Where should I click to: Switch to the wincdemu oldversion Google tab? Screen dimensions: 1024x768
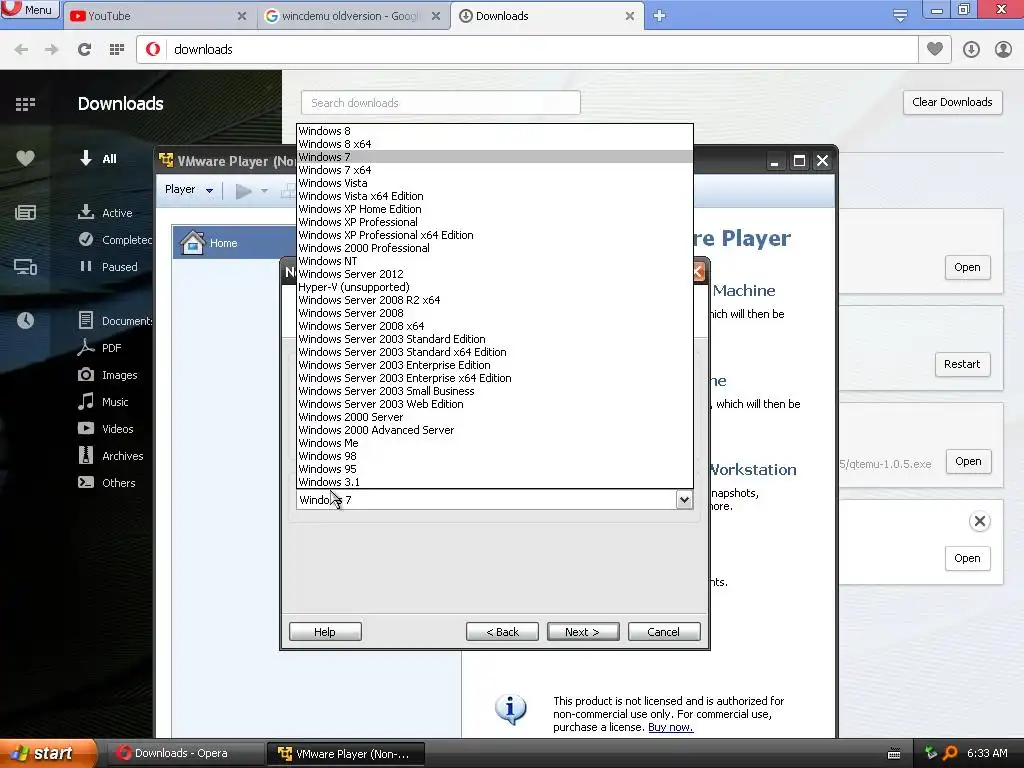tap(350, 16)
